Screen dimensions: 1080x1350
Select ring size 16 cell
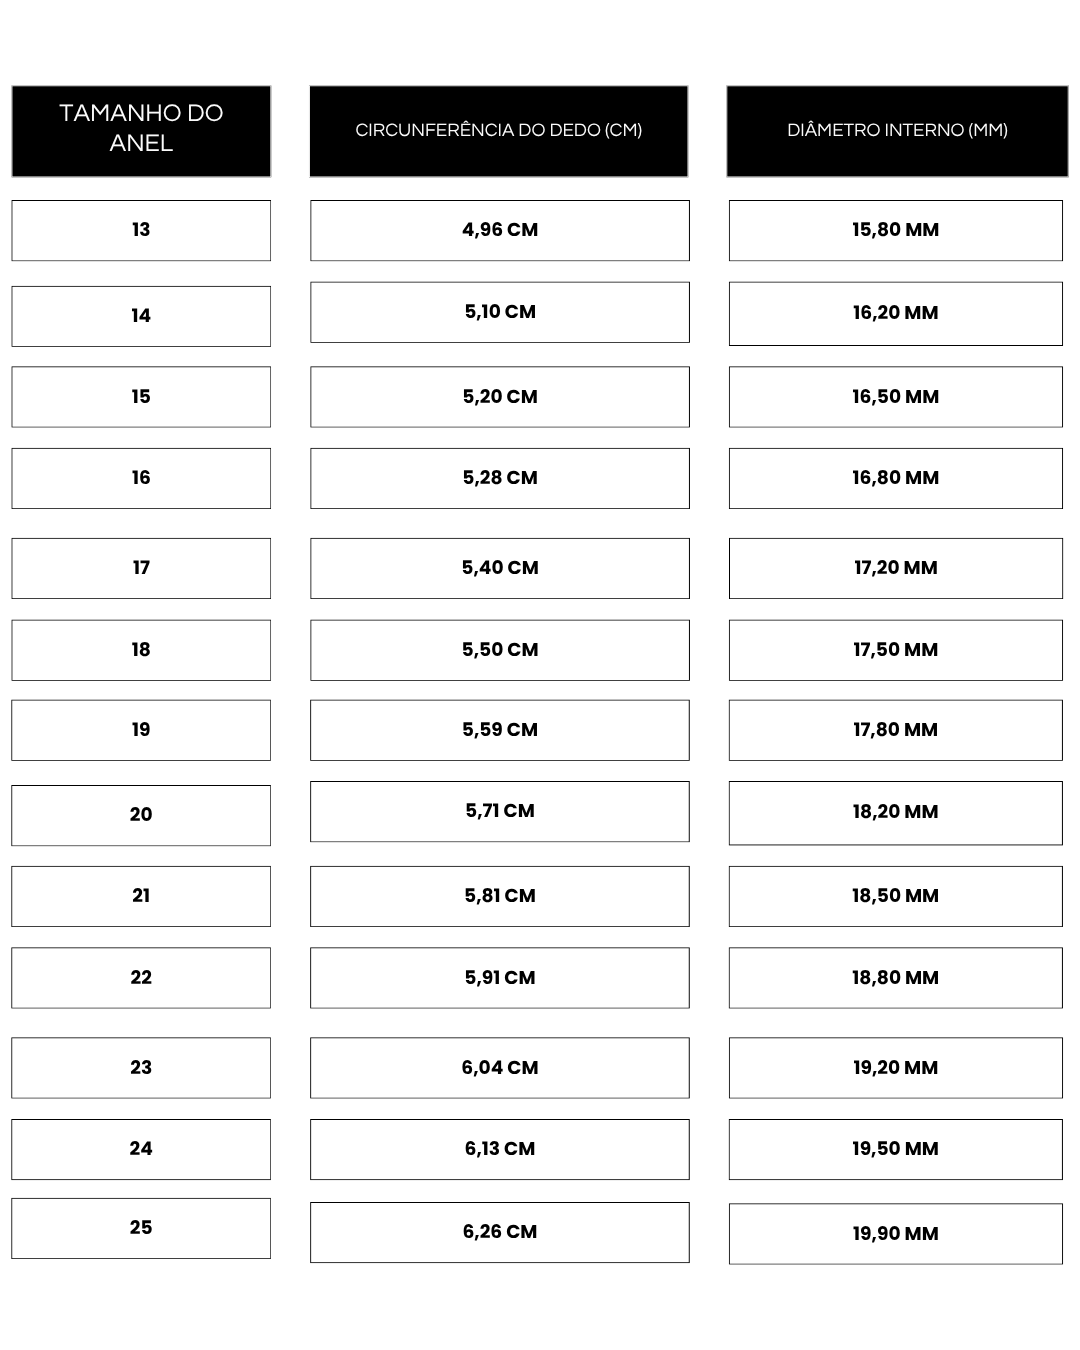[141, 478]
